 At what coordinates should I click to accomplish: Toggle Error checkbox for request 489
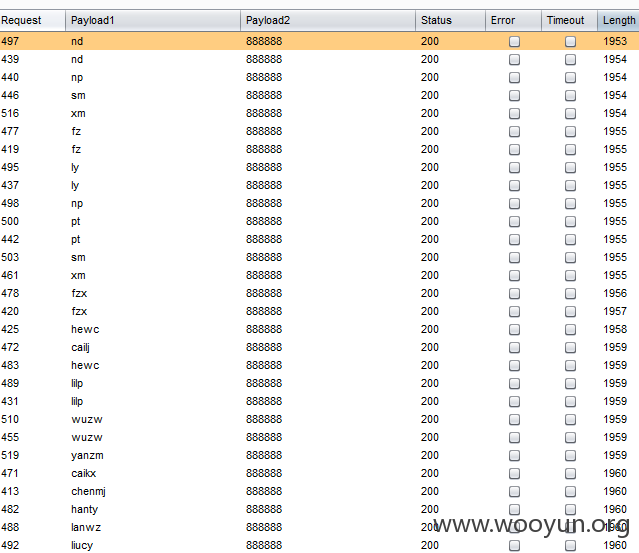pos(514,383)
